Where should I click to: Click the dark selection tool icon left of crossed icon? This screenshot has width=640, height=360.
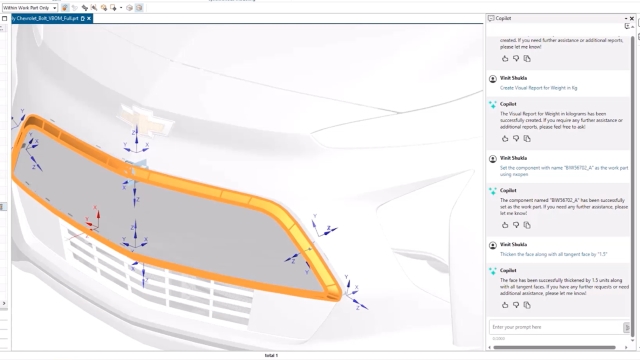pos(84,8)
